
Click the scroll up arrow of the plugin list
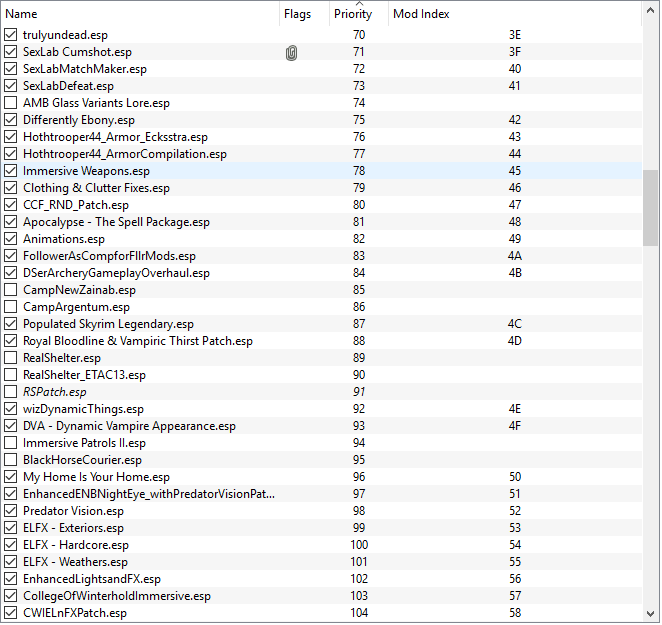pyautogui.click(x=651, y=11)
